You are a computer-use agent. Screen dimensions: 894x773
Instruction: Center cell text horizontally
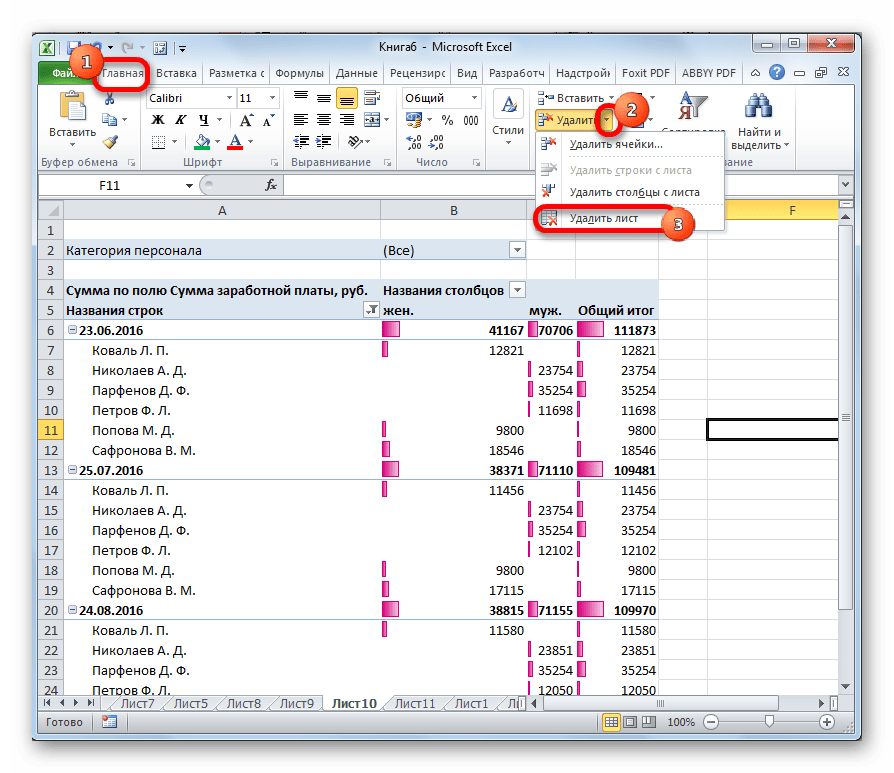click(x=324, y=120)
